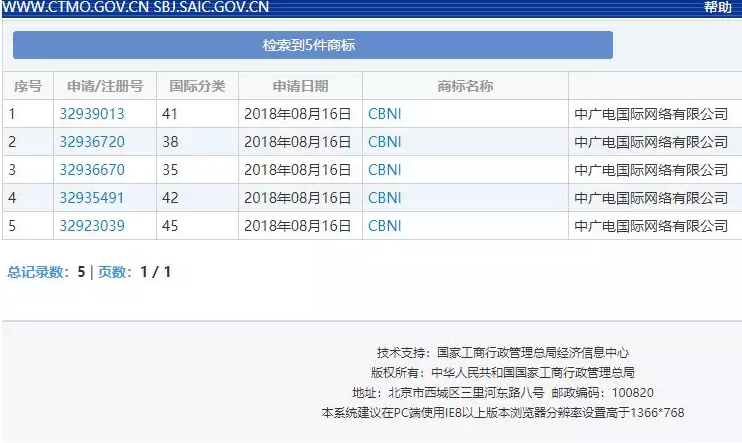Viewport: 742px width, 443px height.
Task: Open CBNI trademark in class 45 row
Action: 384,226
